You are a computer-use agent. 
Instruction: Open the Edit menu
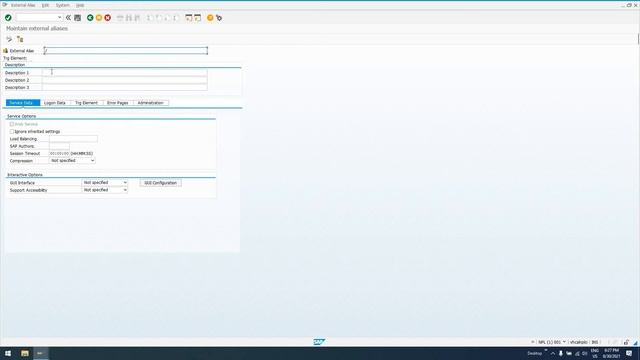click(45, 5)
